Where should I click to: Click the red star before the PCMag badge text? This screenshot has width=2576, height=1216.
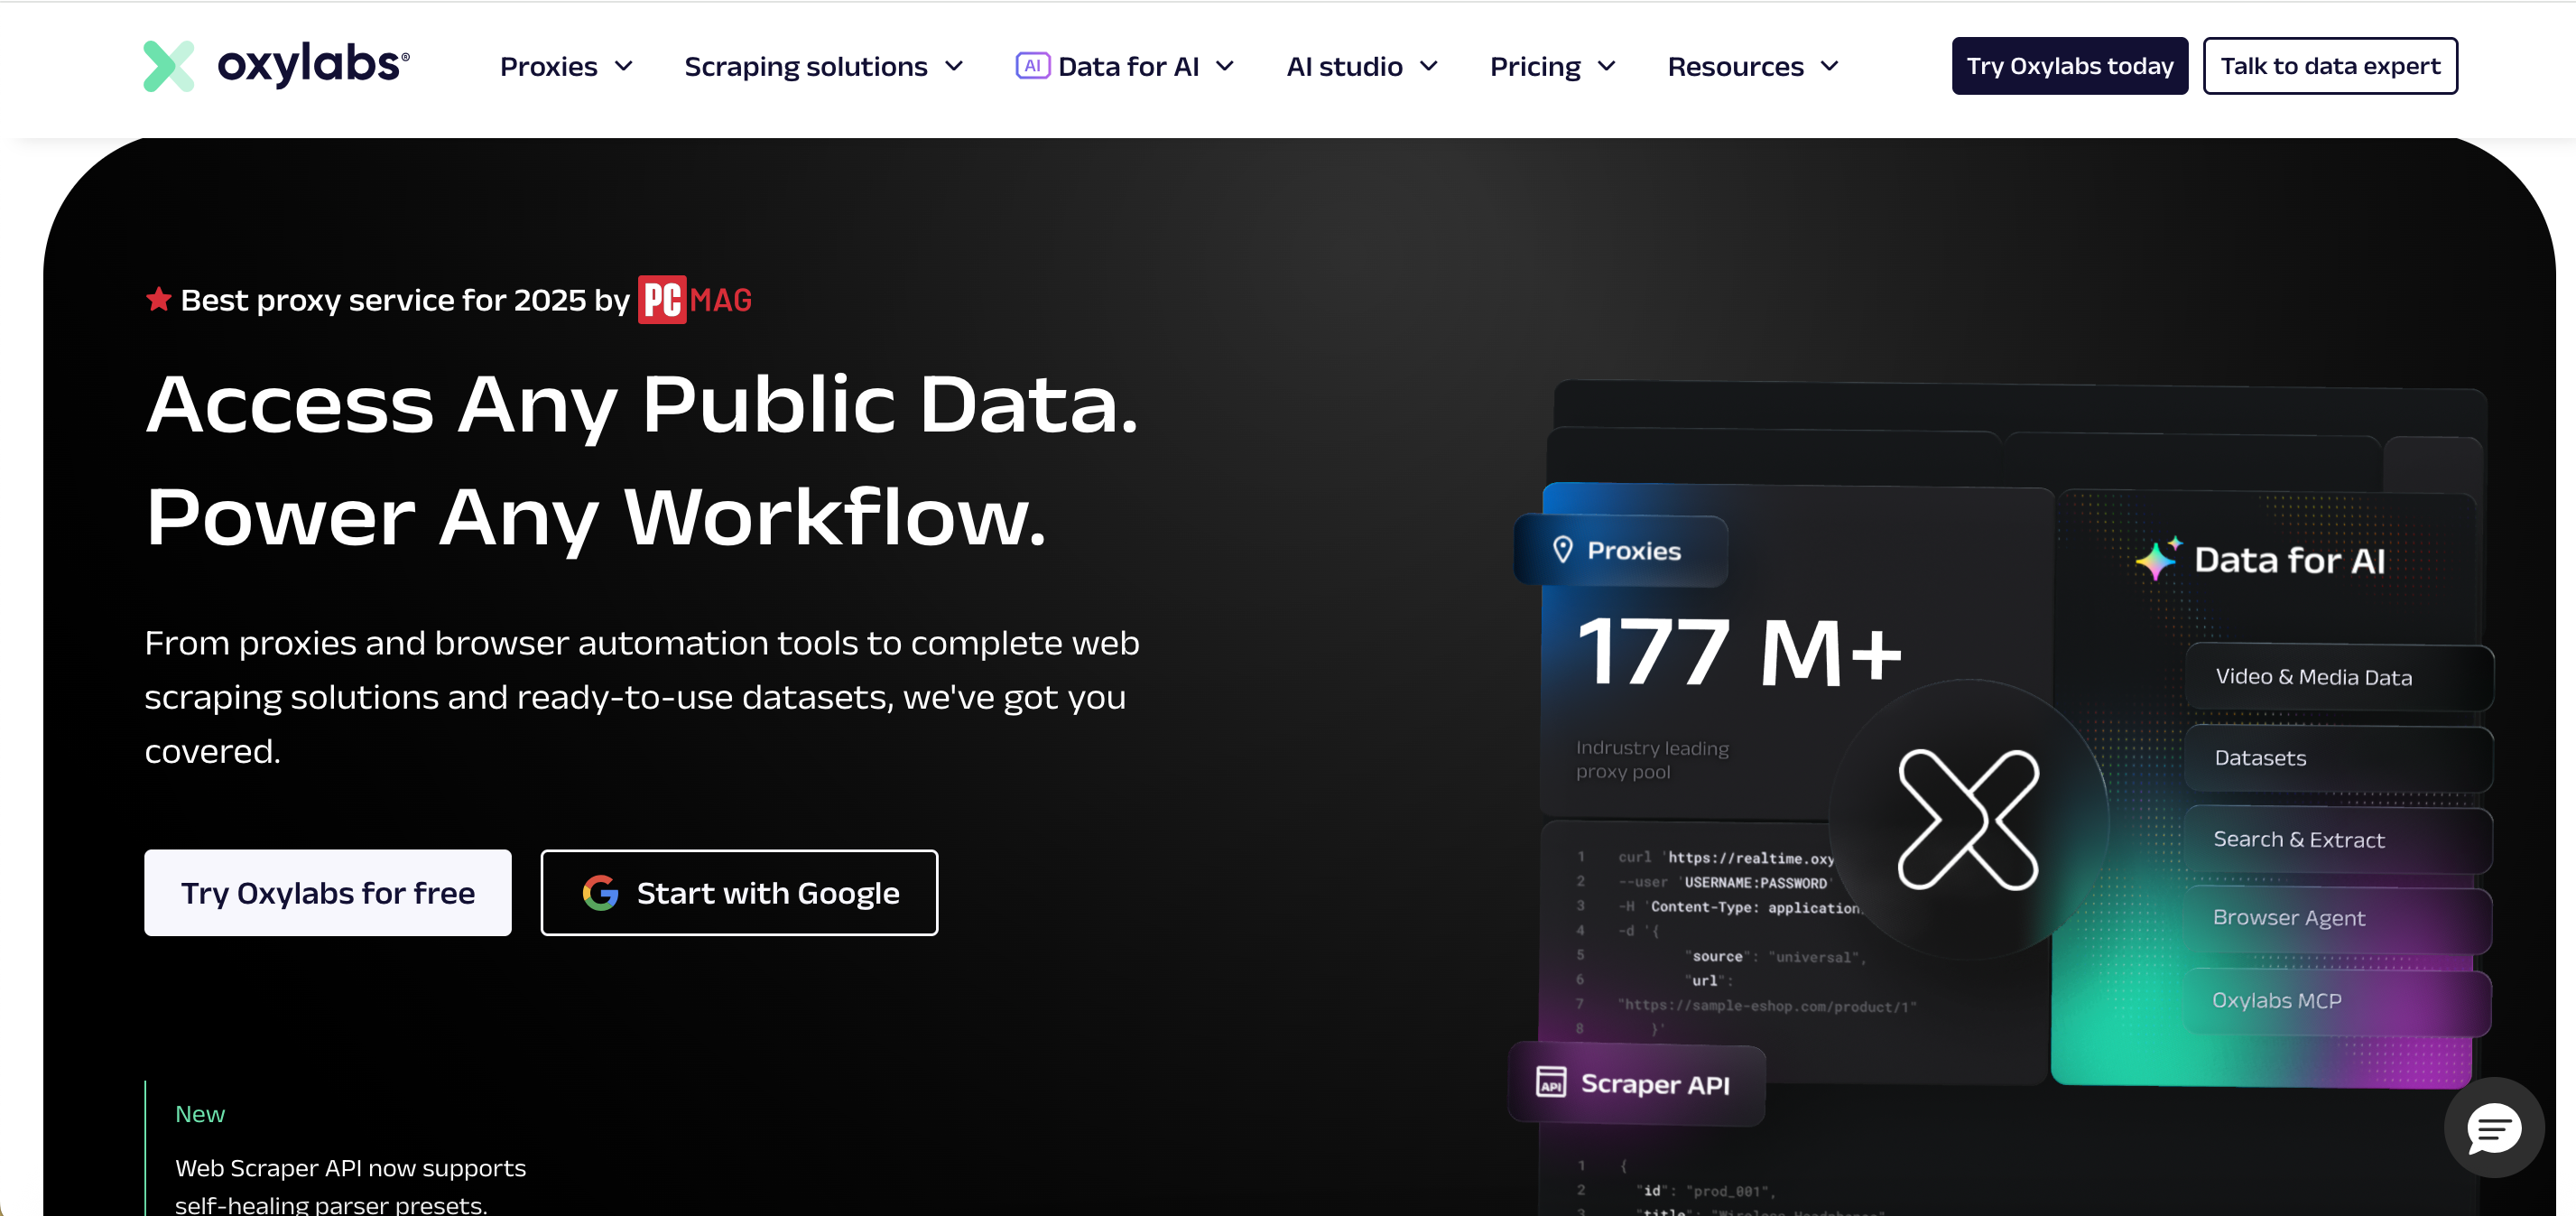pos(158,297)
